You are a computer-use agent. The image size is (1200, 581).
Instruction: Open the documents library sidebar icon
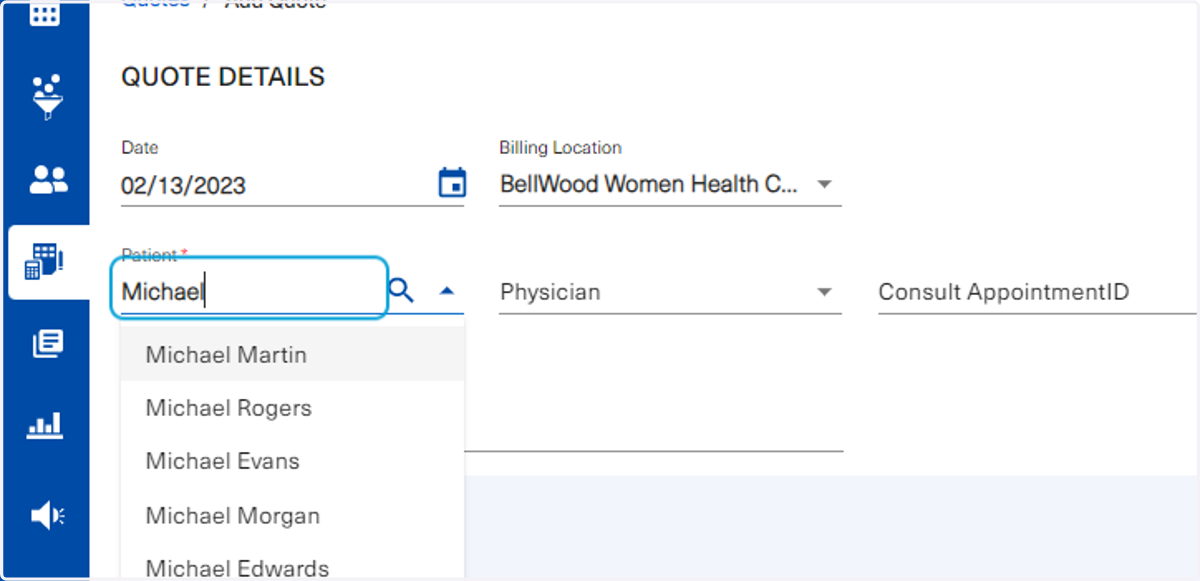[x=47, y=344]
